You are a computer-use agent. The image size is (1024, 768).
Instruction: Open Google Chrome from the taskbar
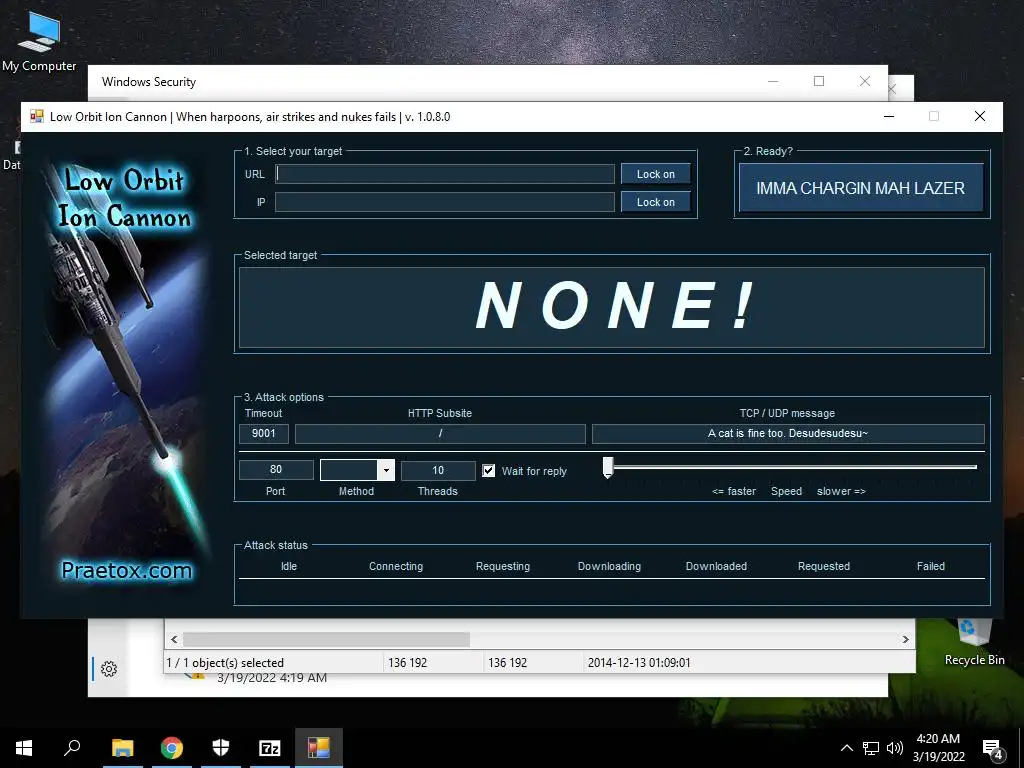point(172,748)
